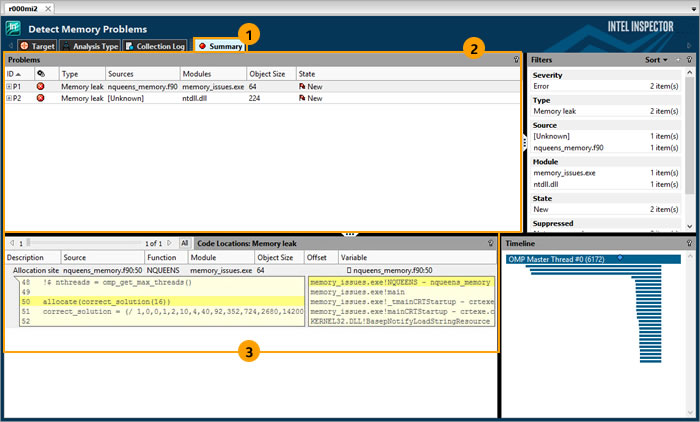
Task: Click the All button in code locations
Action: [x=184, y=243]
